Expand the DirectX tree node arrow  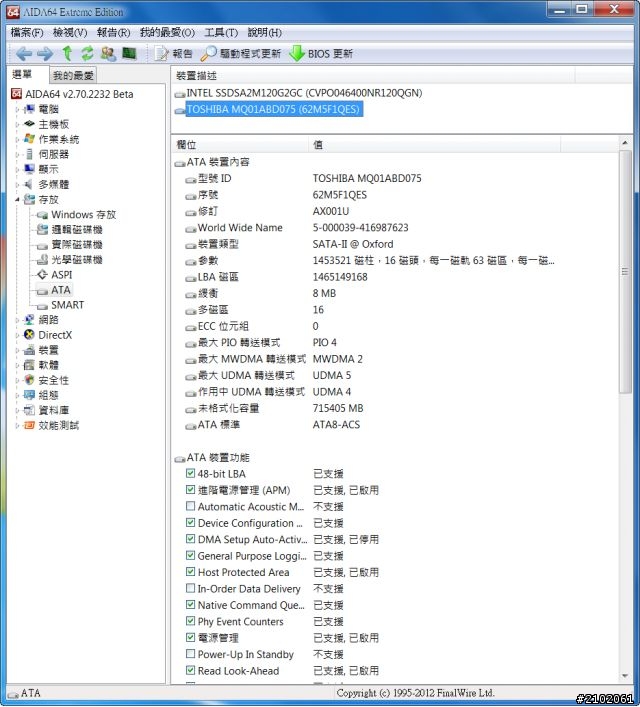[x=17, y=335]
